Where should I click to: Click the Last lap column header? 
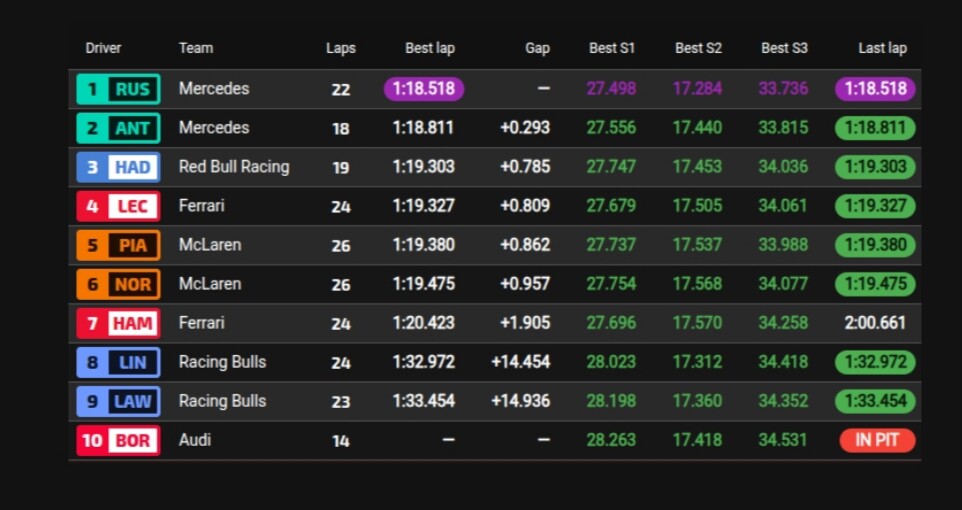click(882, 48)
